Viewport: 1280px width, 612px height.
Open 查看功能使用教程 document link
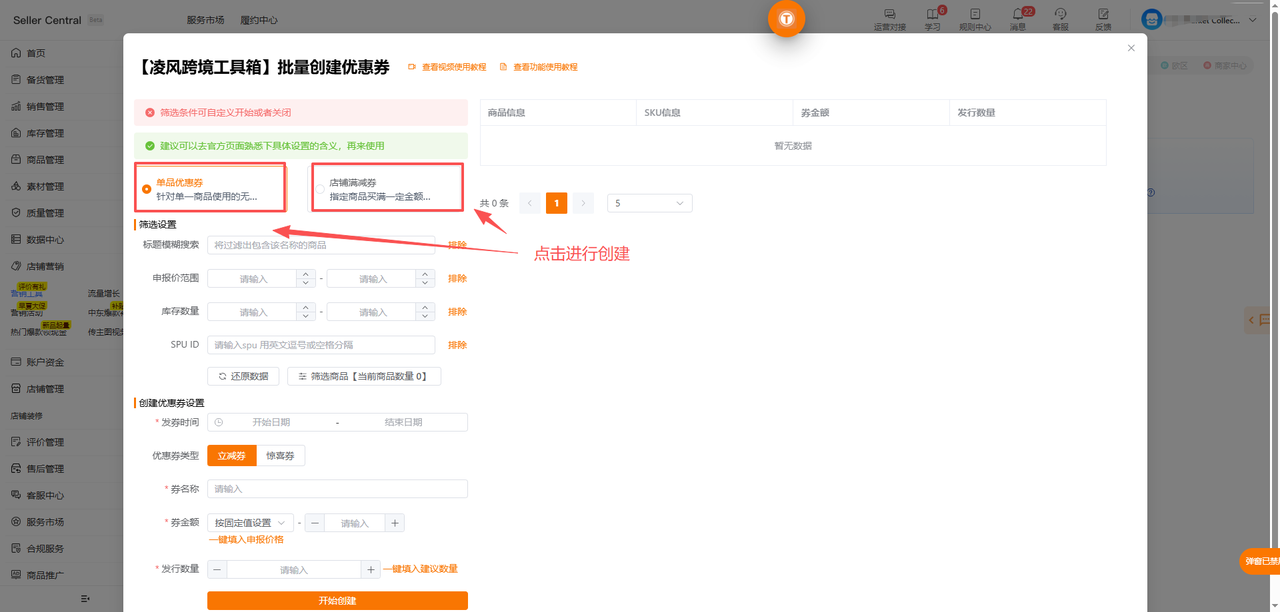539,67
